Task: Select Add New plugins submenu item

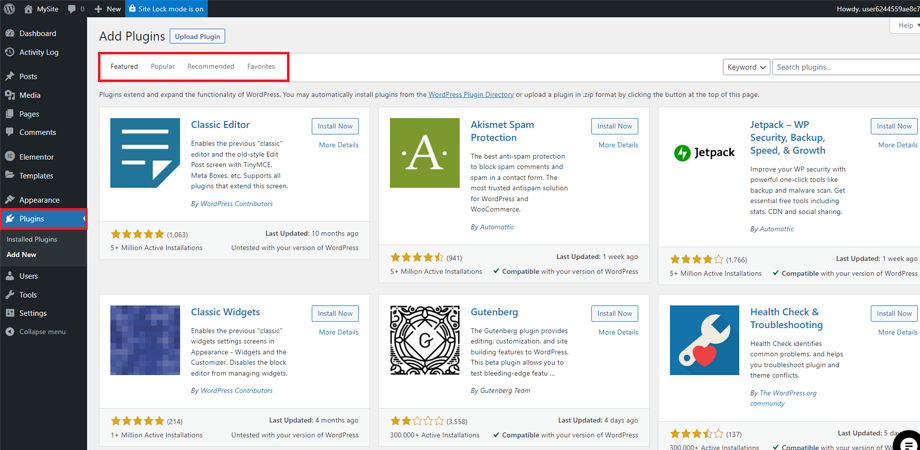Action: coord(22,255)
